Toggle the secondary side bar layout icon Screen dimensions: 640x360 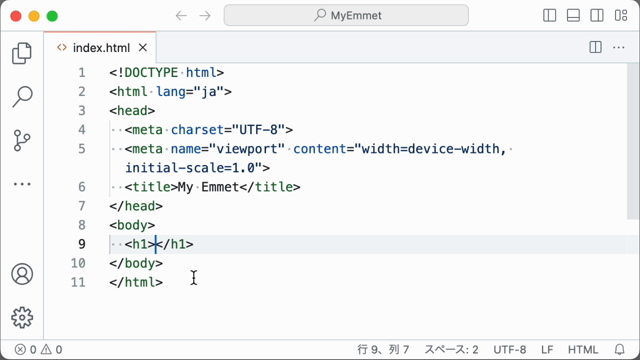(597, 16)
